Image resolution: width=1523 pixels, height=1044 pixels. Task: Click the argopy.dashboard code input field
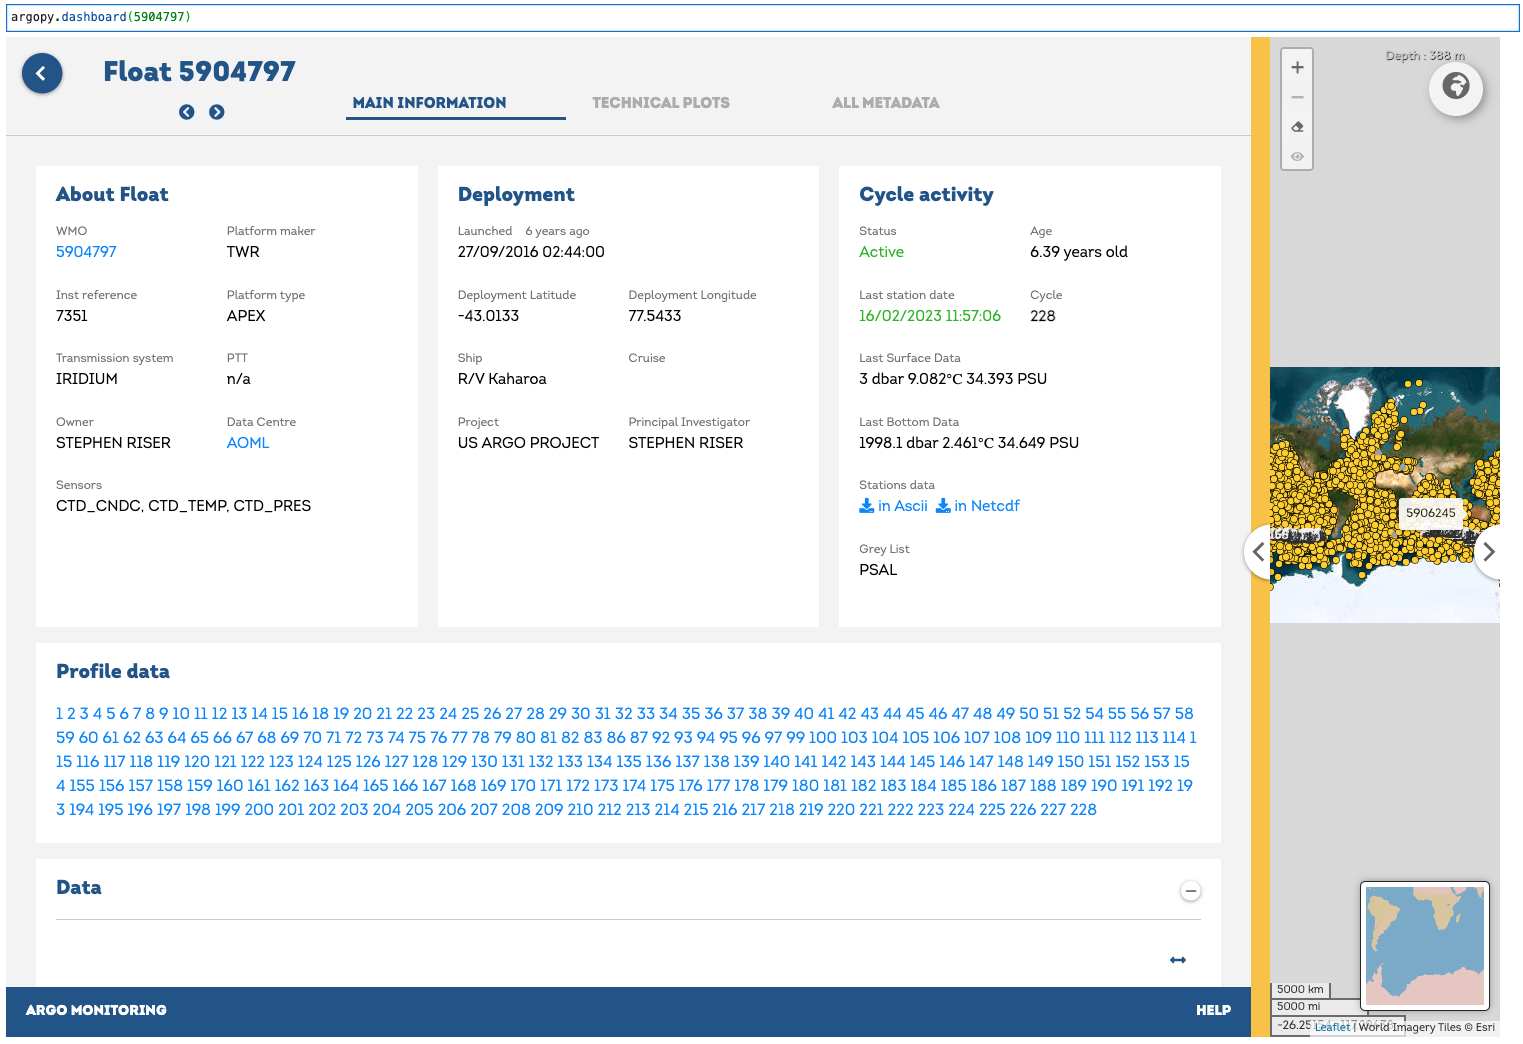pos(762,17)
